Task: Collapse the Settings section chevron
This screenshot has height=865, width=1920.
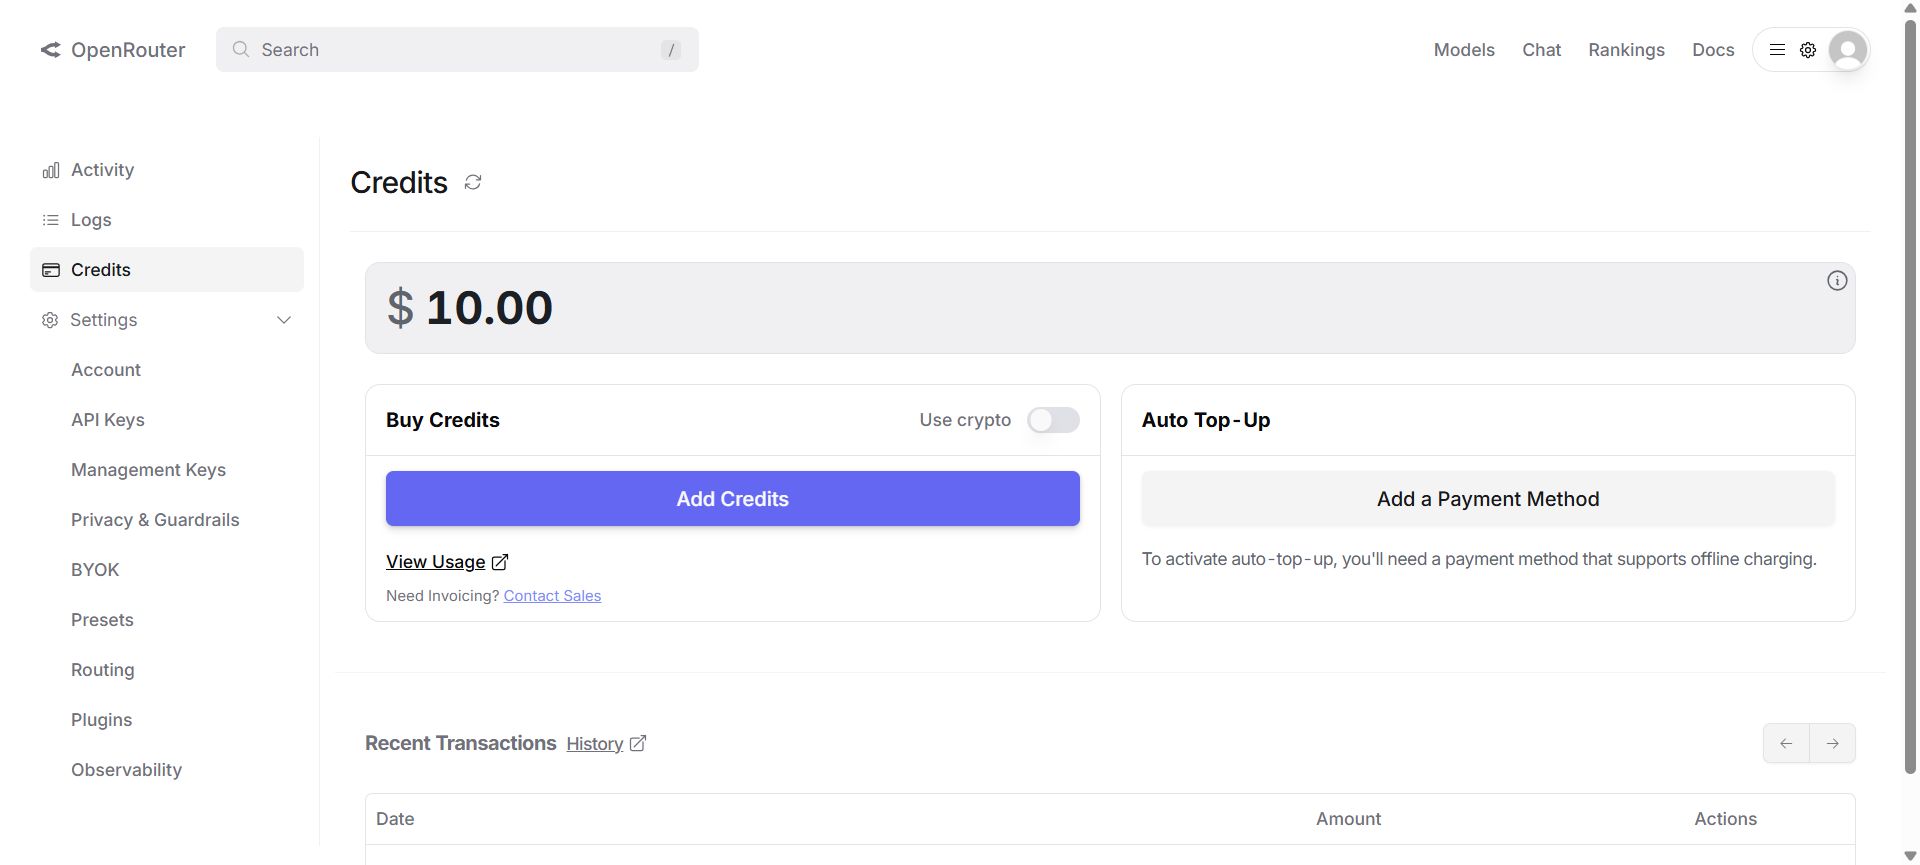Action: (284, 320)
